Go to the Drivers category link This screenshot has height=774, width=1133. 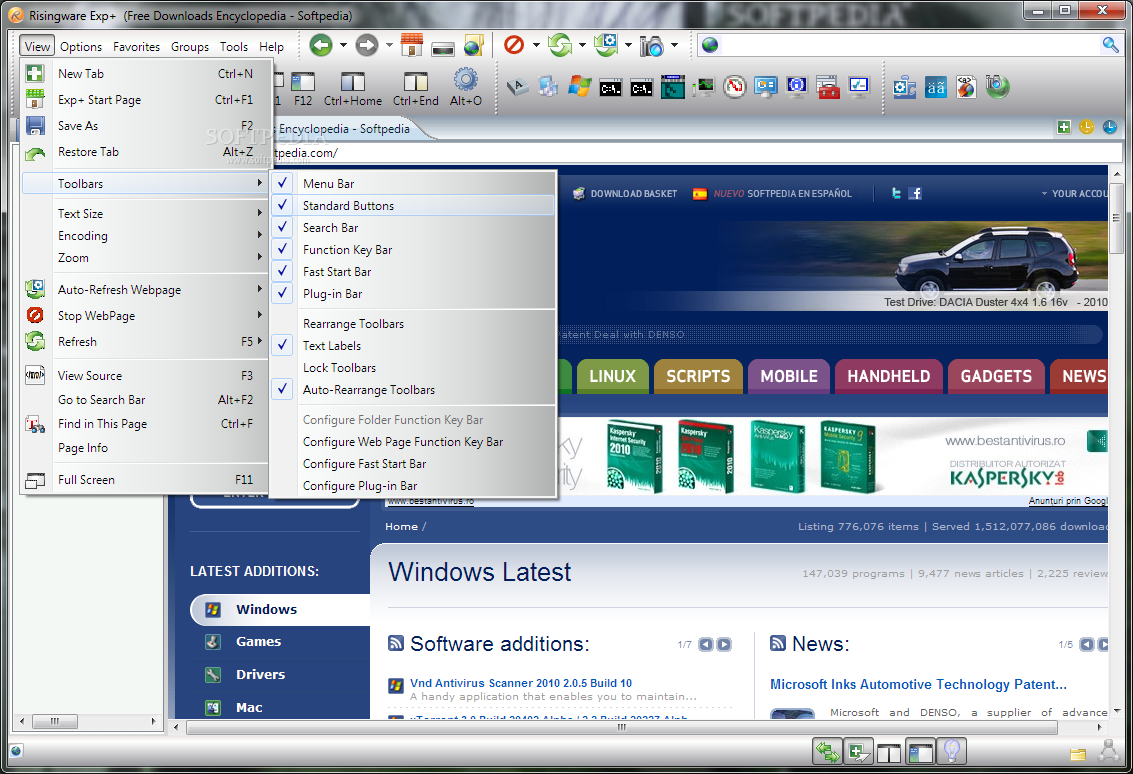click(260, 674)
